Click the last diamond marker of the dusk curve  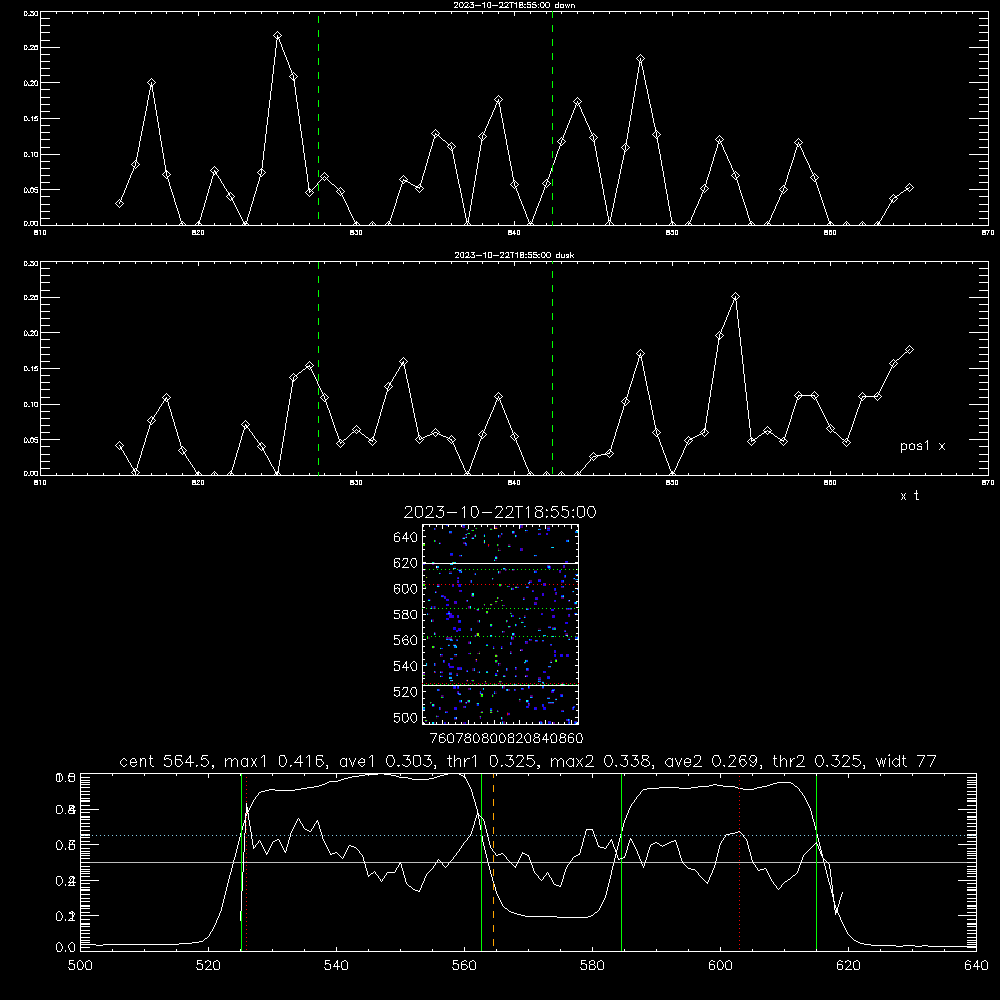pos(909,349)
